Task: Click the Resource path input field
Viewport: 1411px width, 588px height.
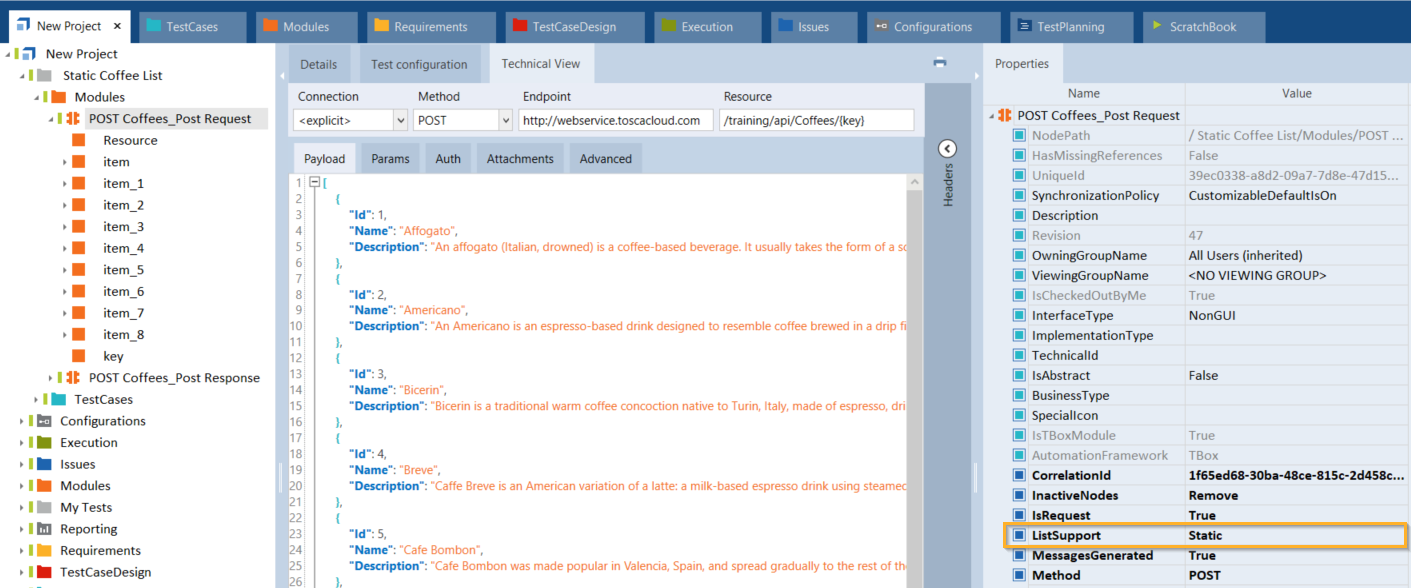Action: point(816,121)
